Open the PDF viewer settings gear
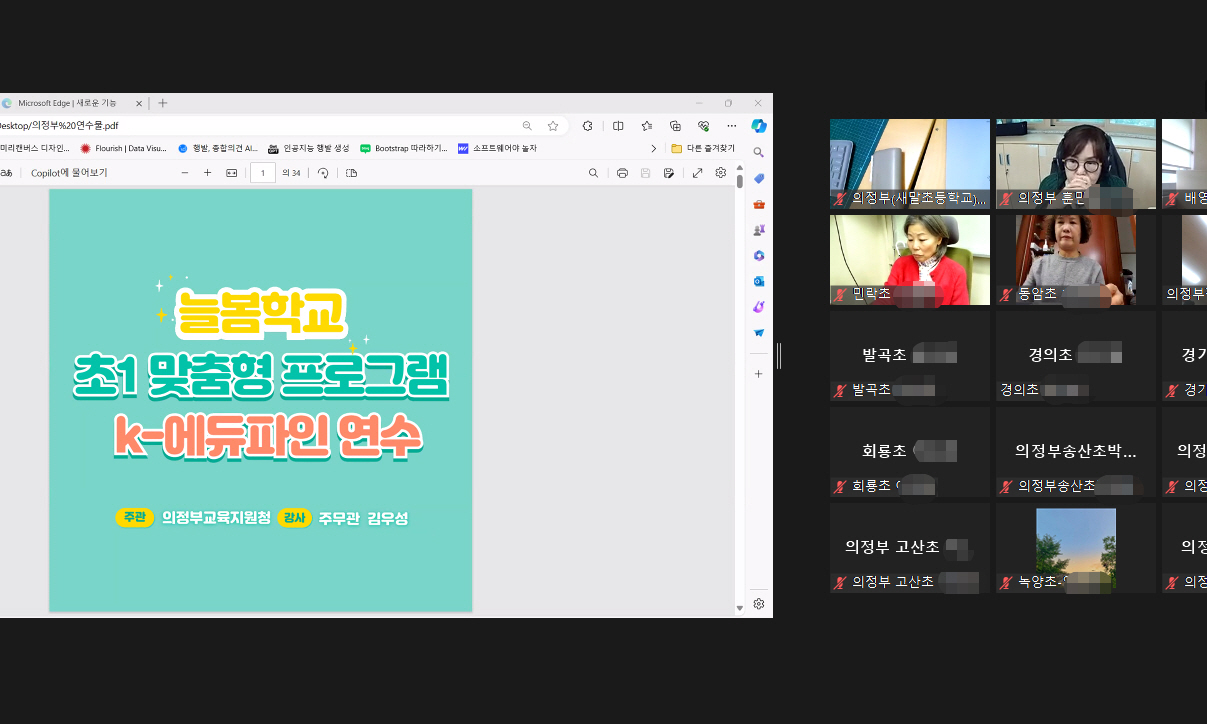The image size is (1207, 724). (x=720, y=173)
